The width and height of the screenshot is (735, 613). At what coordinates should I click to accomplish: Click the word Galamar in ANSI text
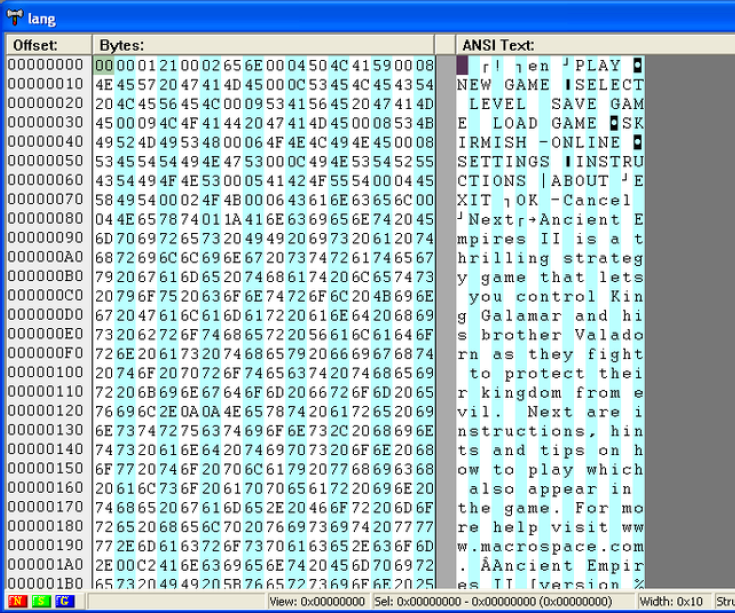(x=521, y=315)
